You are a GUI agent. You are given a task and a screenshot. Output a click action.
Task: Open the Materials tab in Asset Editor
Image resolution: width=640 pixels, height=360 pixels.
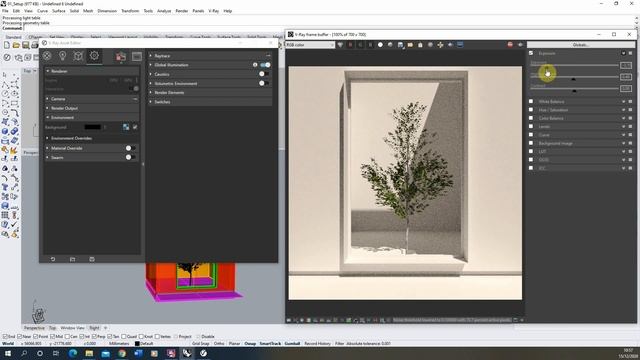pyautogui.click(x=47, y=56)
